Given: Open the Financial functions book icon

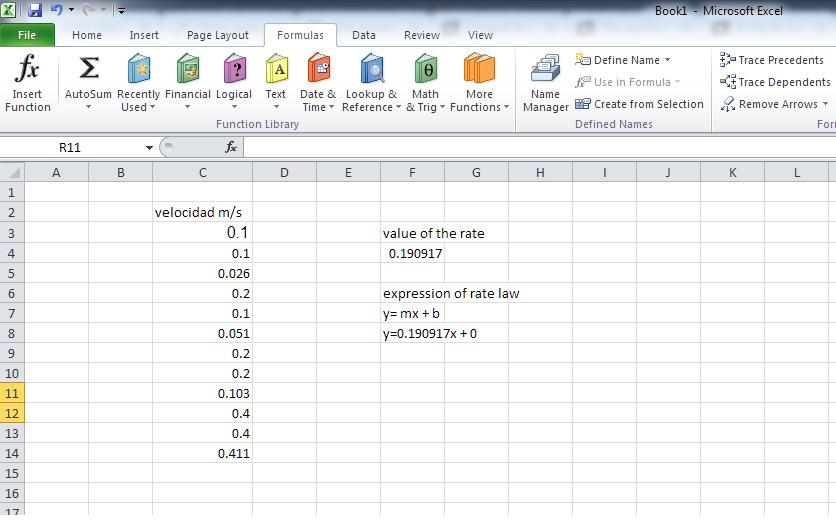Looking at the screenshot, I should 188,68.
